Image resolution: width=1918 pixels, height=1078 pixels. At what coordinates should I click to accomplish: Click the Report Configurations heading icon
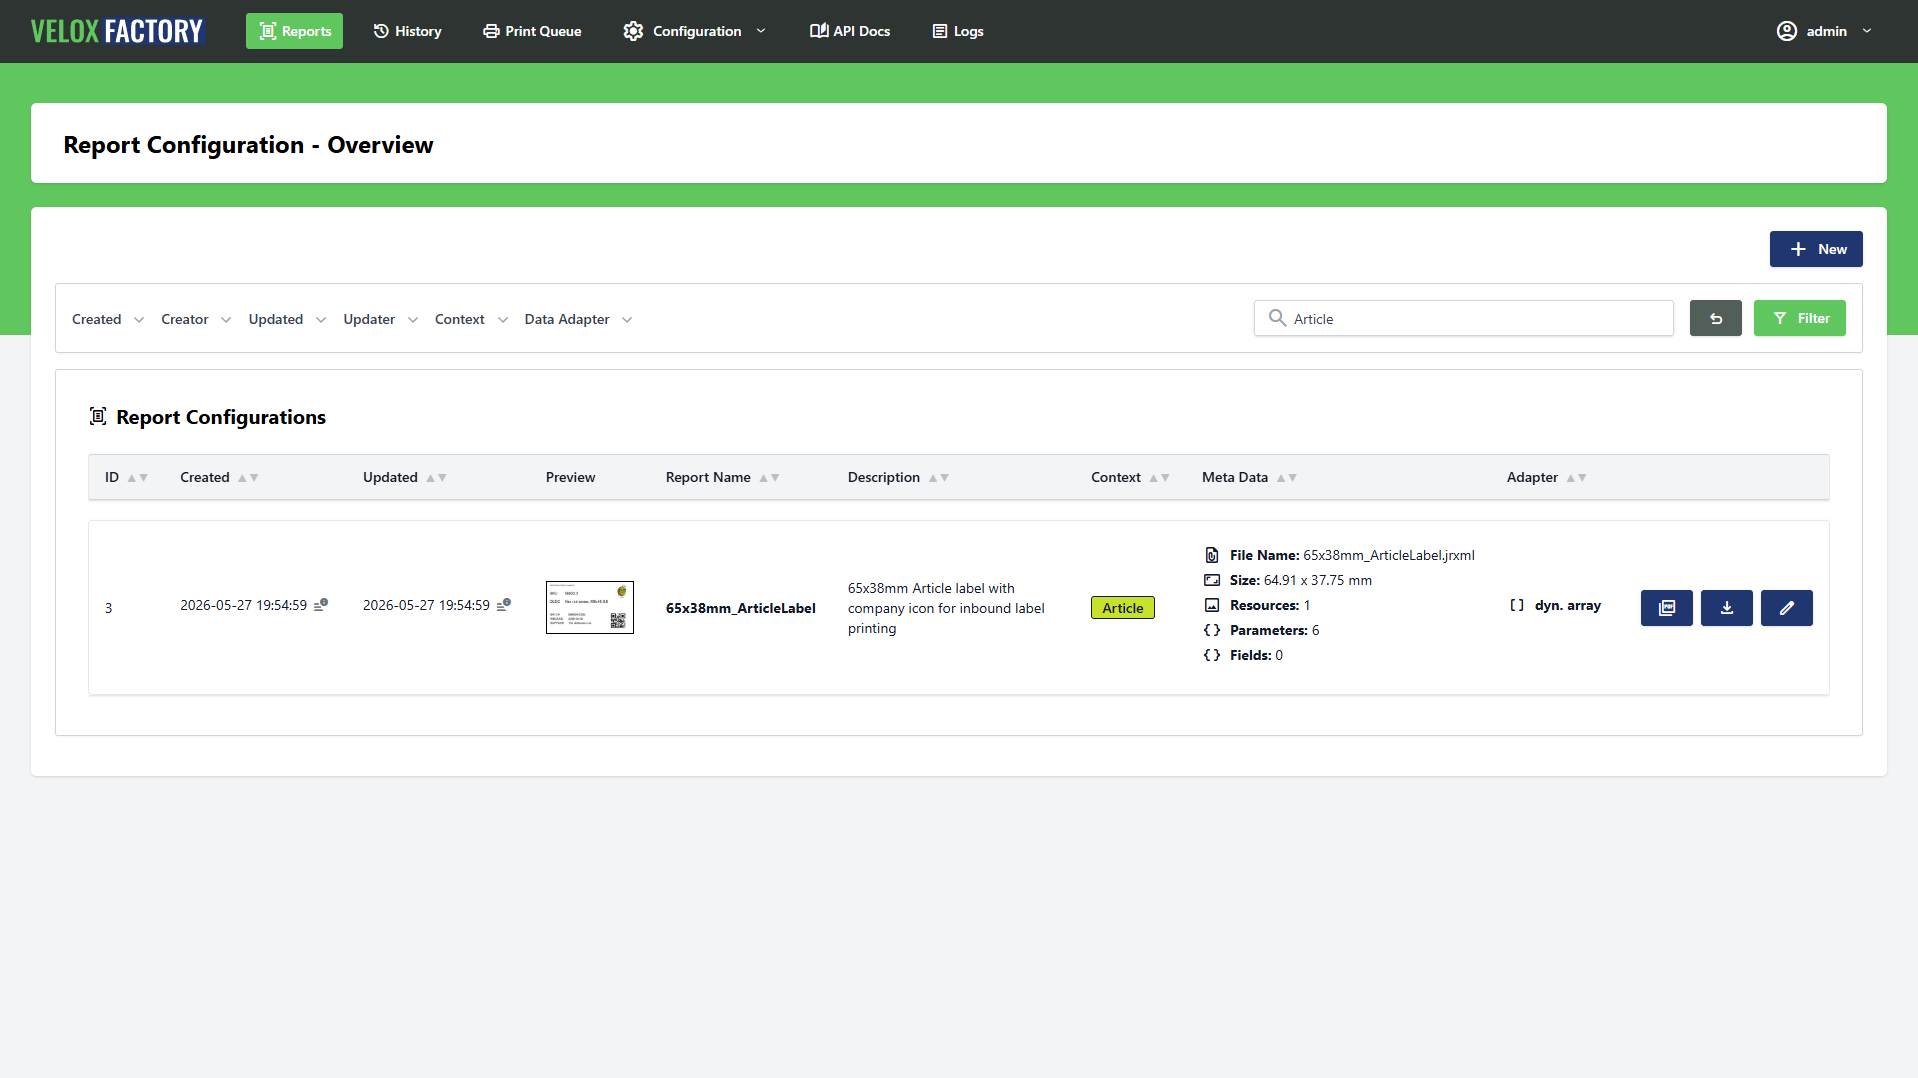pyautogui.click(x=98, y=416)
